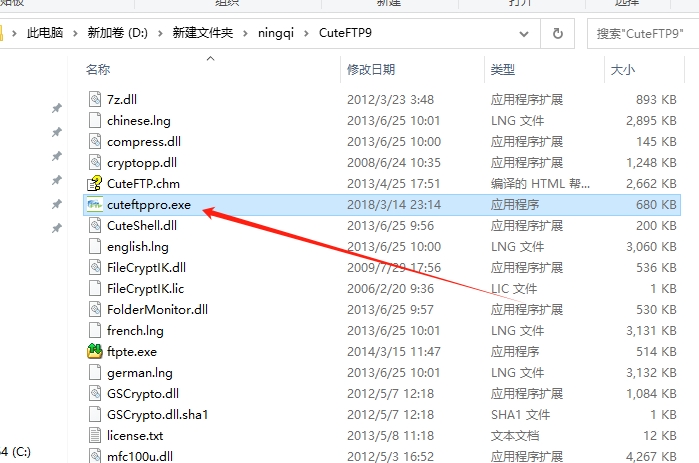Image resolution: width=699 pixels, height=463 pixels.
Task: Go to 新建文件夹 in the breadcrumb path
Action: click(203, 33)
